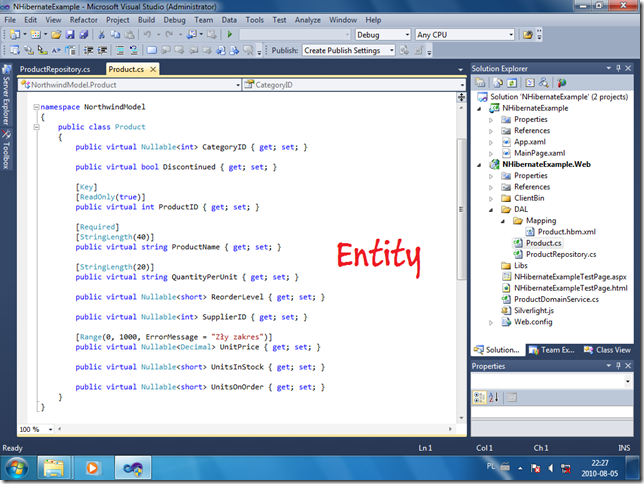Switch to the Class View tab
The image size is (644, 484).
(x=608, y=350)
